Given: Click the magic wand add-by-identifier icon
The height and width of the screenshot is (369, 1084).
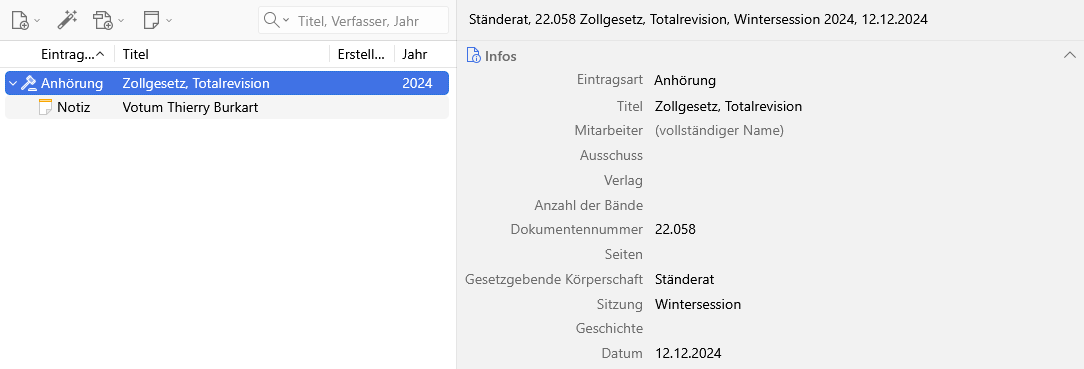Looking at the screenshot, I should (67, 20).
